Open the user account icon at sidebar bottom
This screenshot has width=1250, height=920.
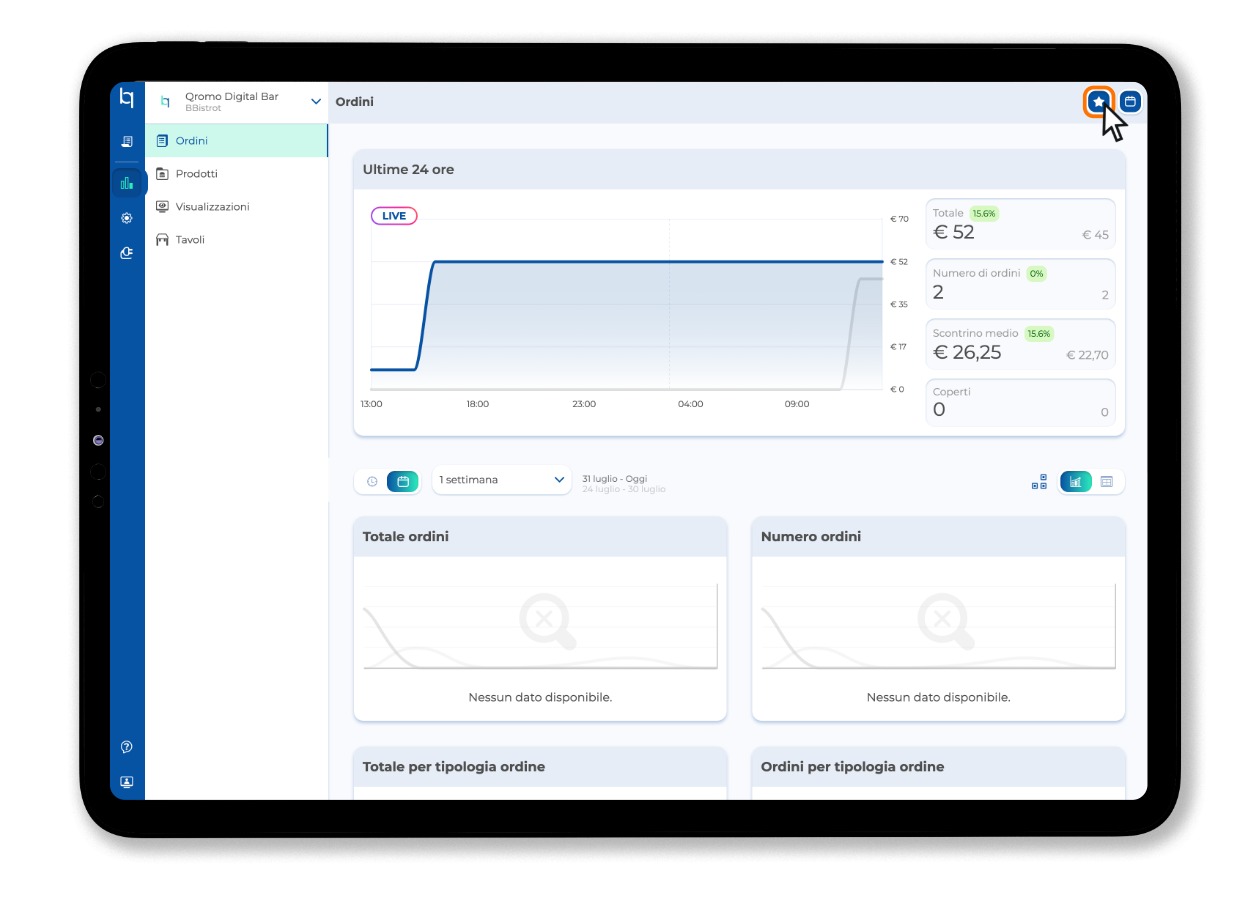[127, 782]
